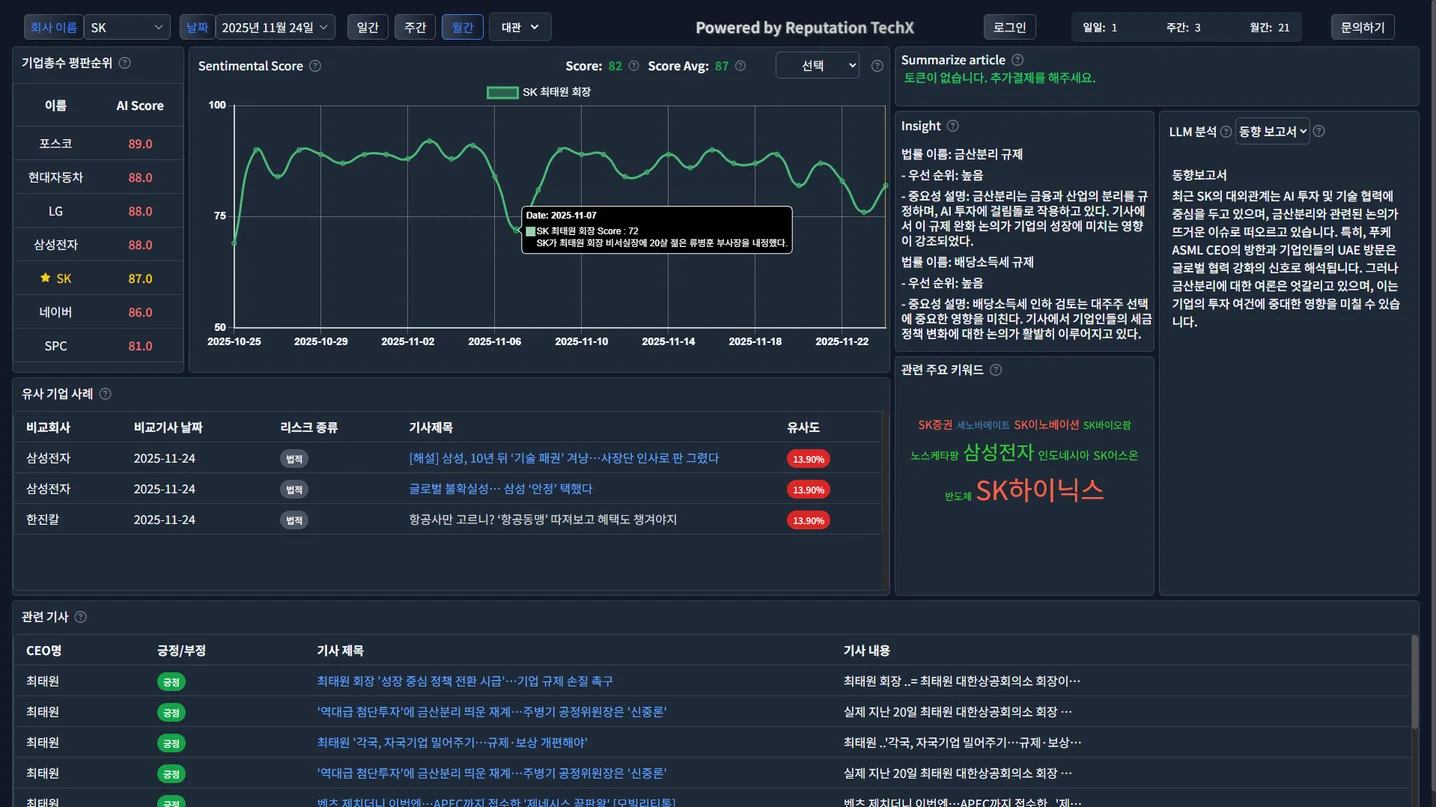Switch to 일간 daily view
The height and width of the screenshot is (807, 1436).
coord(368,27)
